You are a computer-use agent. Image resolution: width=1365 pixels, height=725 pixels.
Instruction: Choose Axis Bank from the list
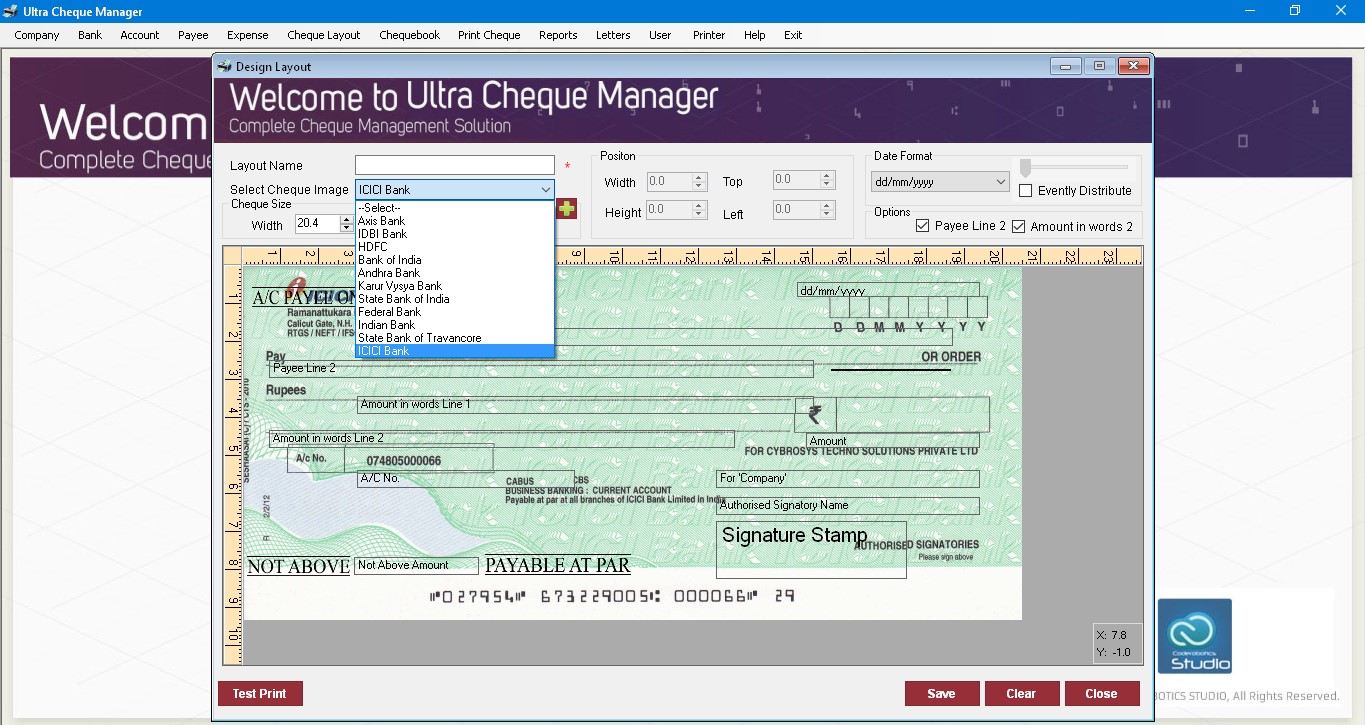pos(455,221)
